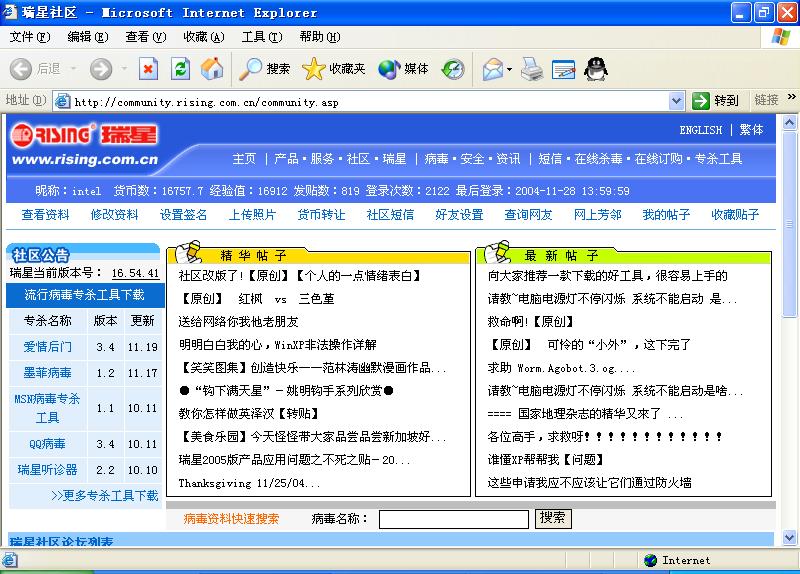Open the 我的帖子 link
This screenshot has width=800, height=574.
click(x=666, y=215)
